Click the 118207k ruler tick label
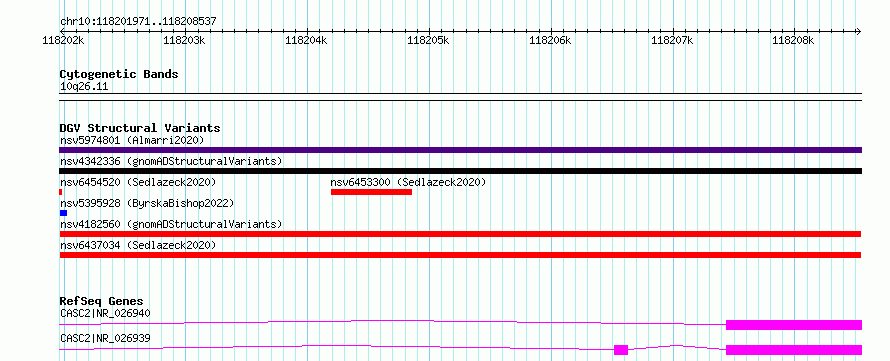The height and width of the screenshot is (361, 890). tap(672, 40)
